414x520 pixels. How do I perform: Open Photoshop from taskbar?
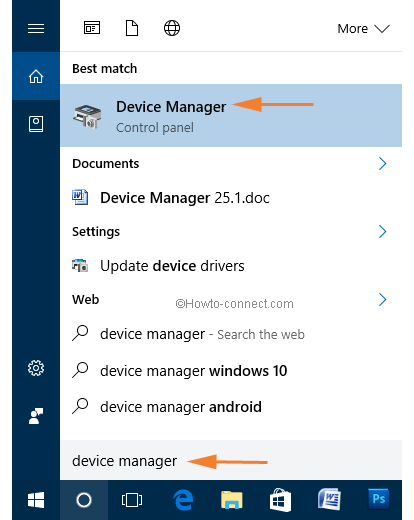[x=379, y=499]
